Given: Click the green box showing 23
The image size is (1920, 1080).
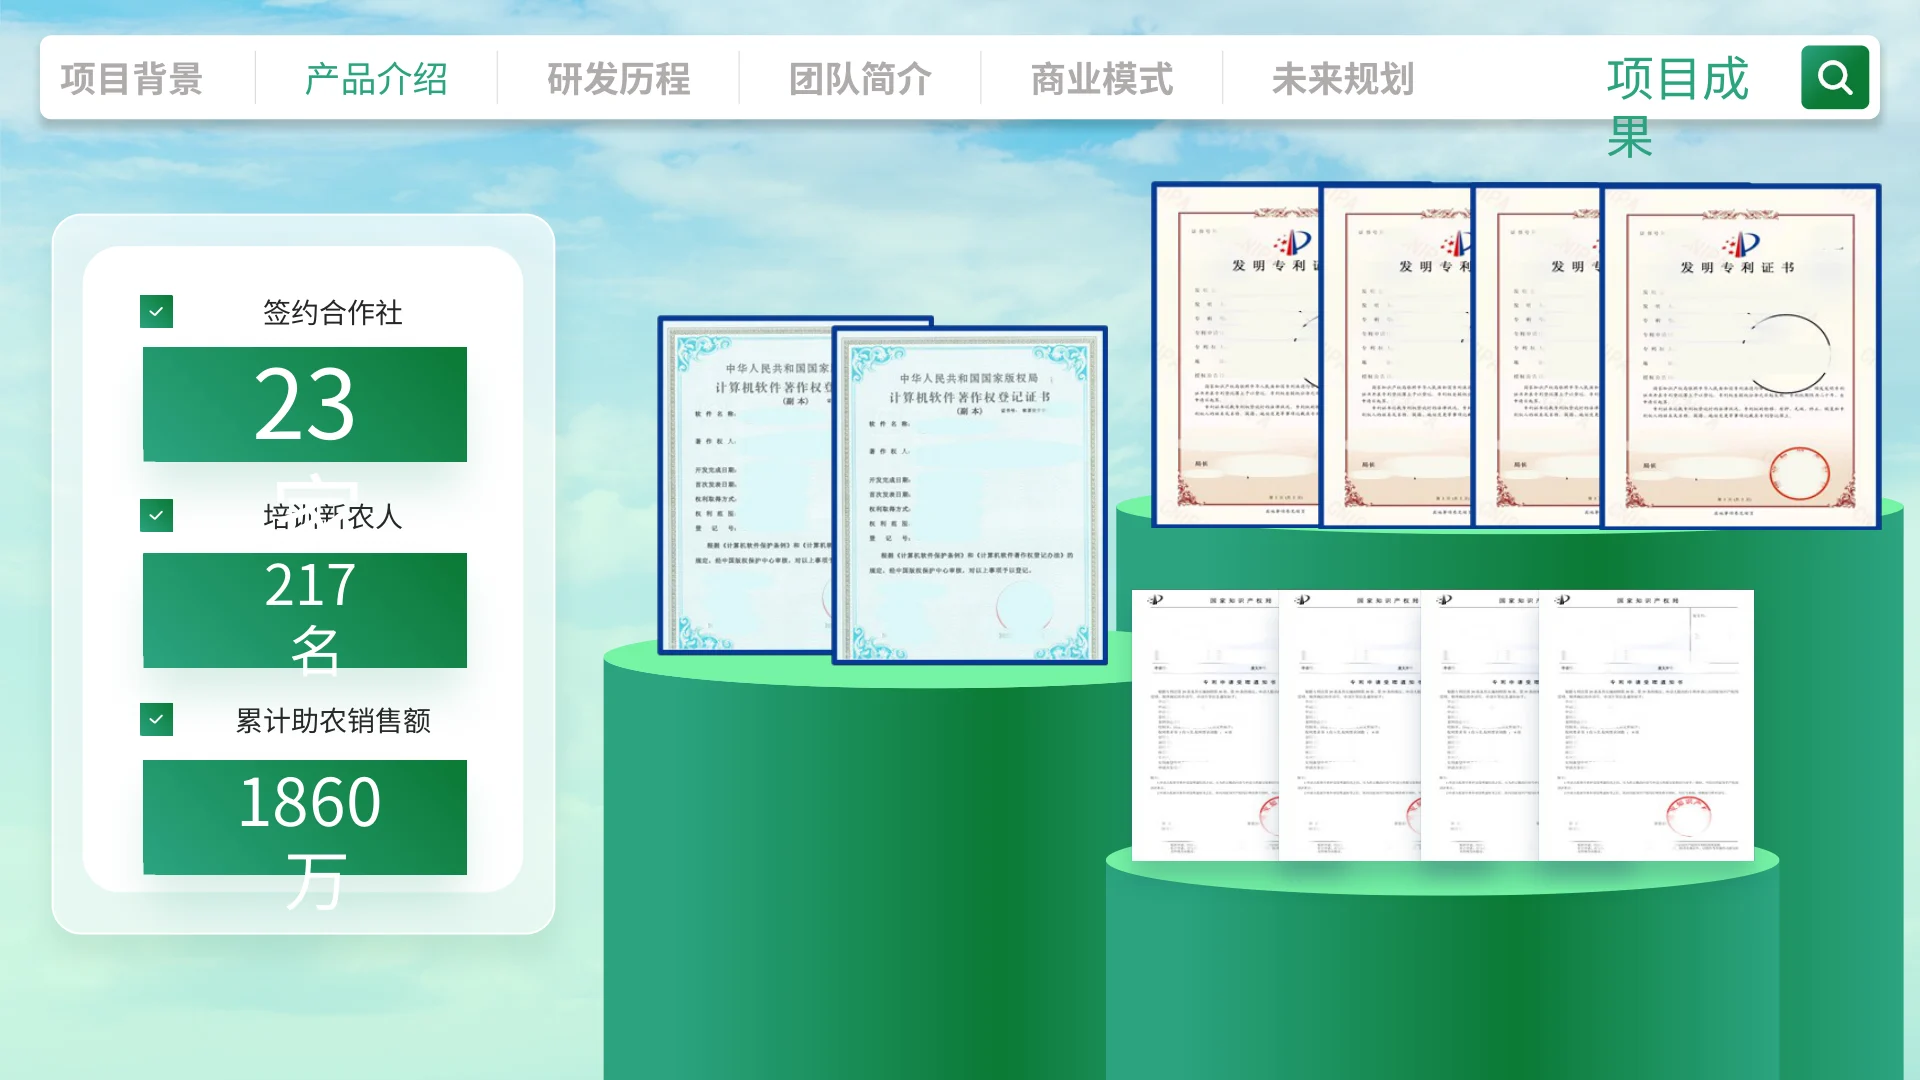Looking at the screenshot, I should click(x=305, y=404).
